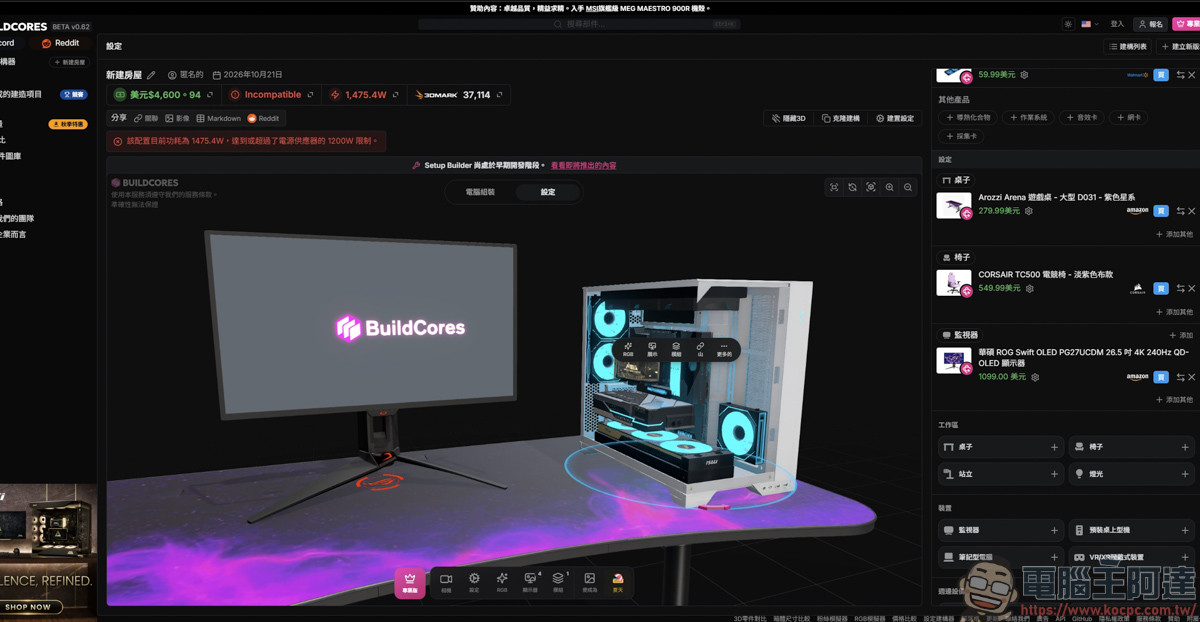The width and height of the screenshot is (1200, 622).
Task: Open RGB sparkle tool in bottom toolbar
Action: coord(502,581)
